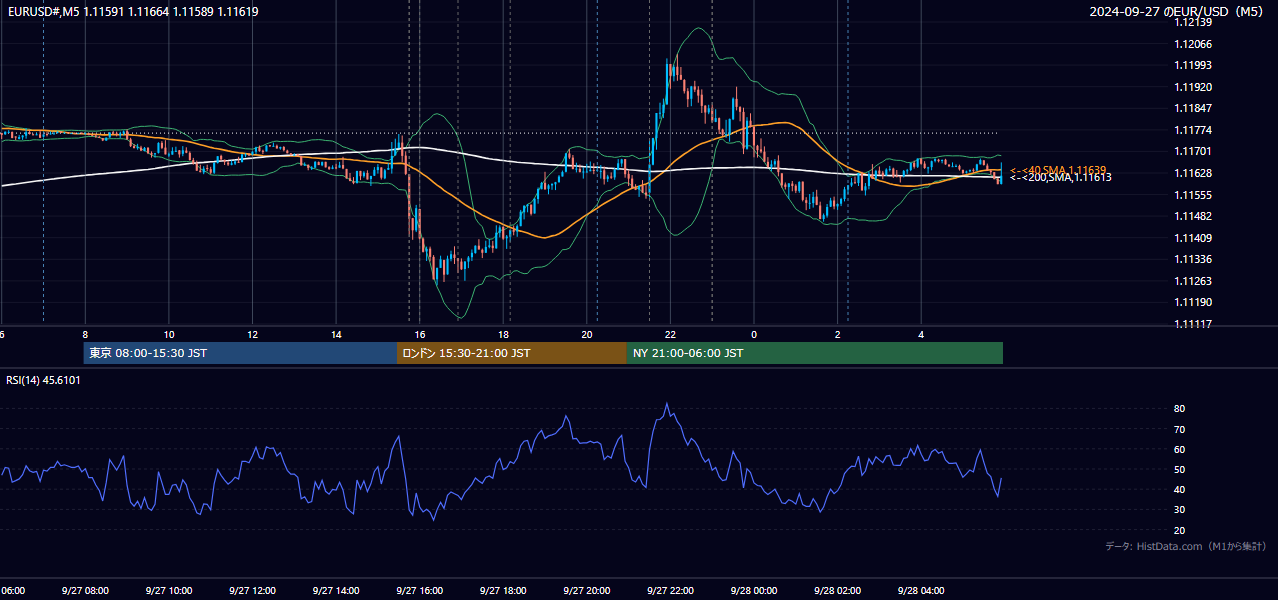The height and width of the screenshot is (600, 1278).
Task: Click the 1.11701 price axis label
Action: 1193,151
